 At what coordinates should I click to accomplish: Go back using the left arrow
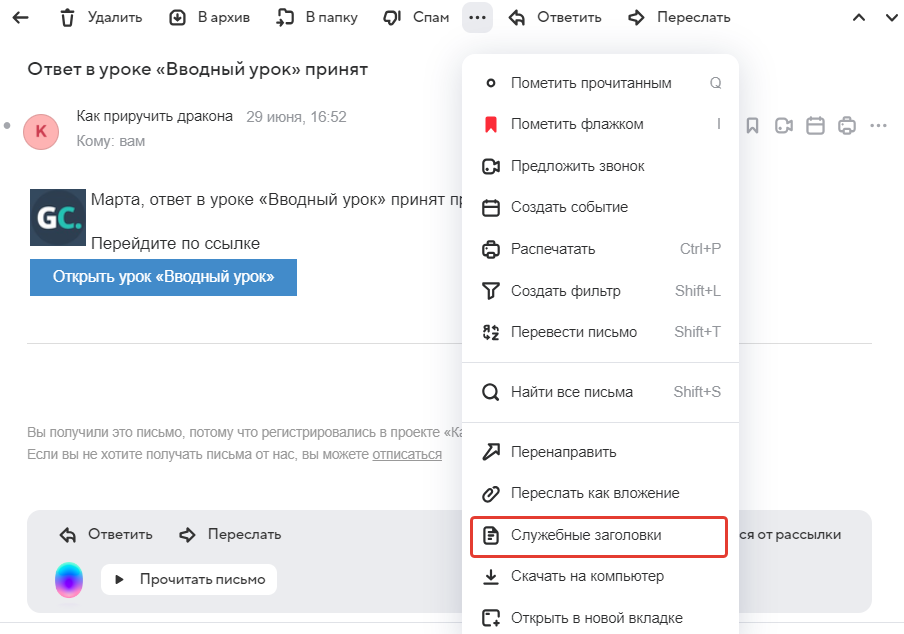click(x=21, y=18)
